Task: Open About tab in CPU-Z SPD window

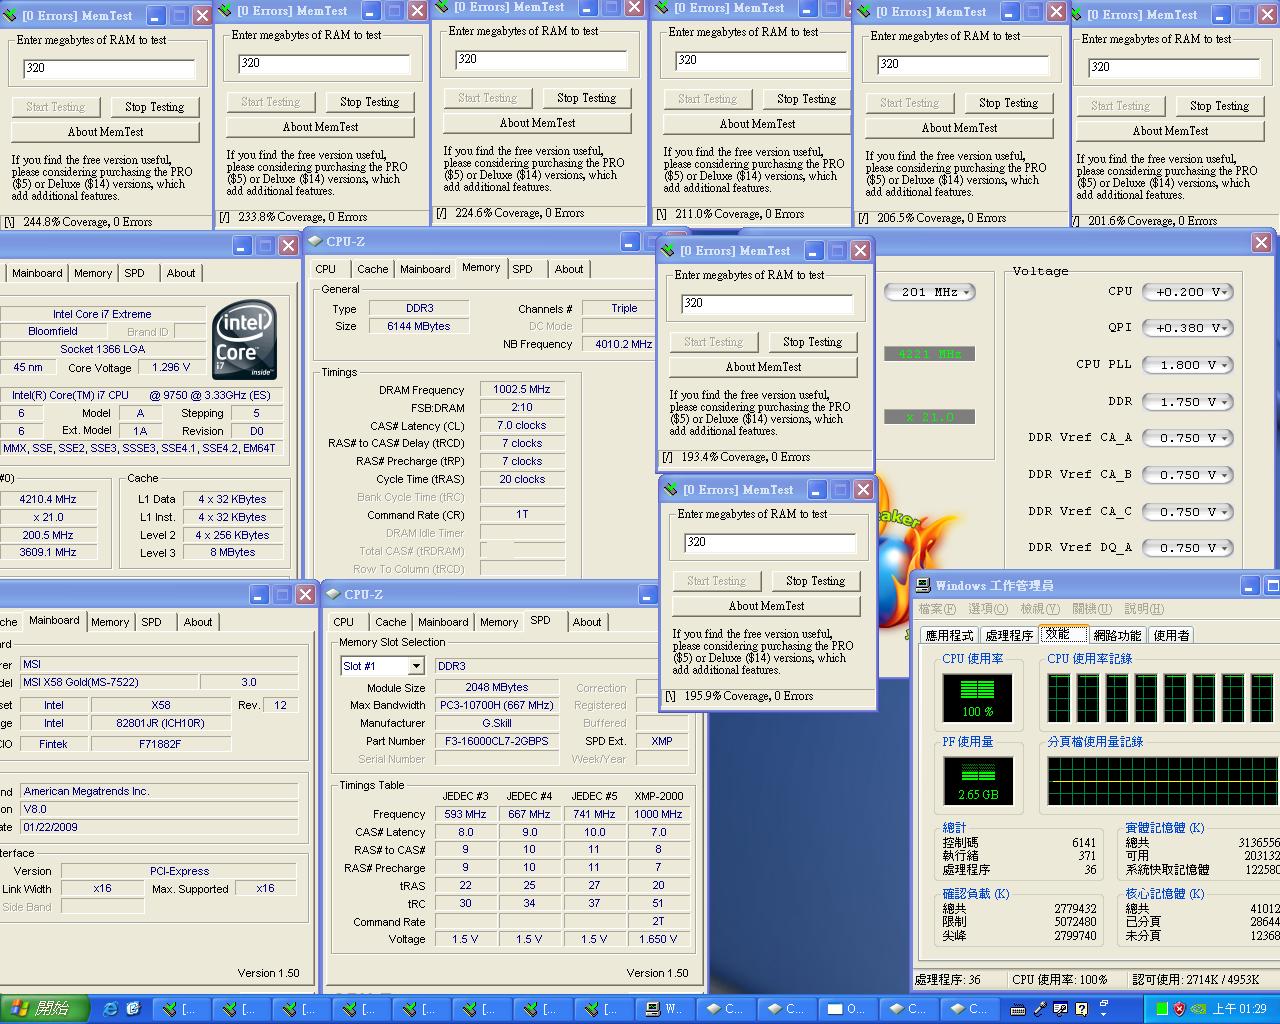Action: [587, 622]
